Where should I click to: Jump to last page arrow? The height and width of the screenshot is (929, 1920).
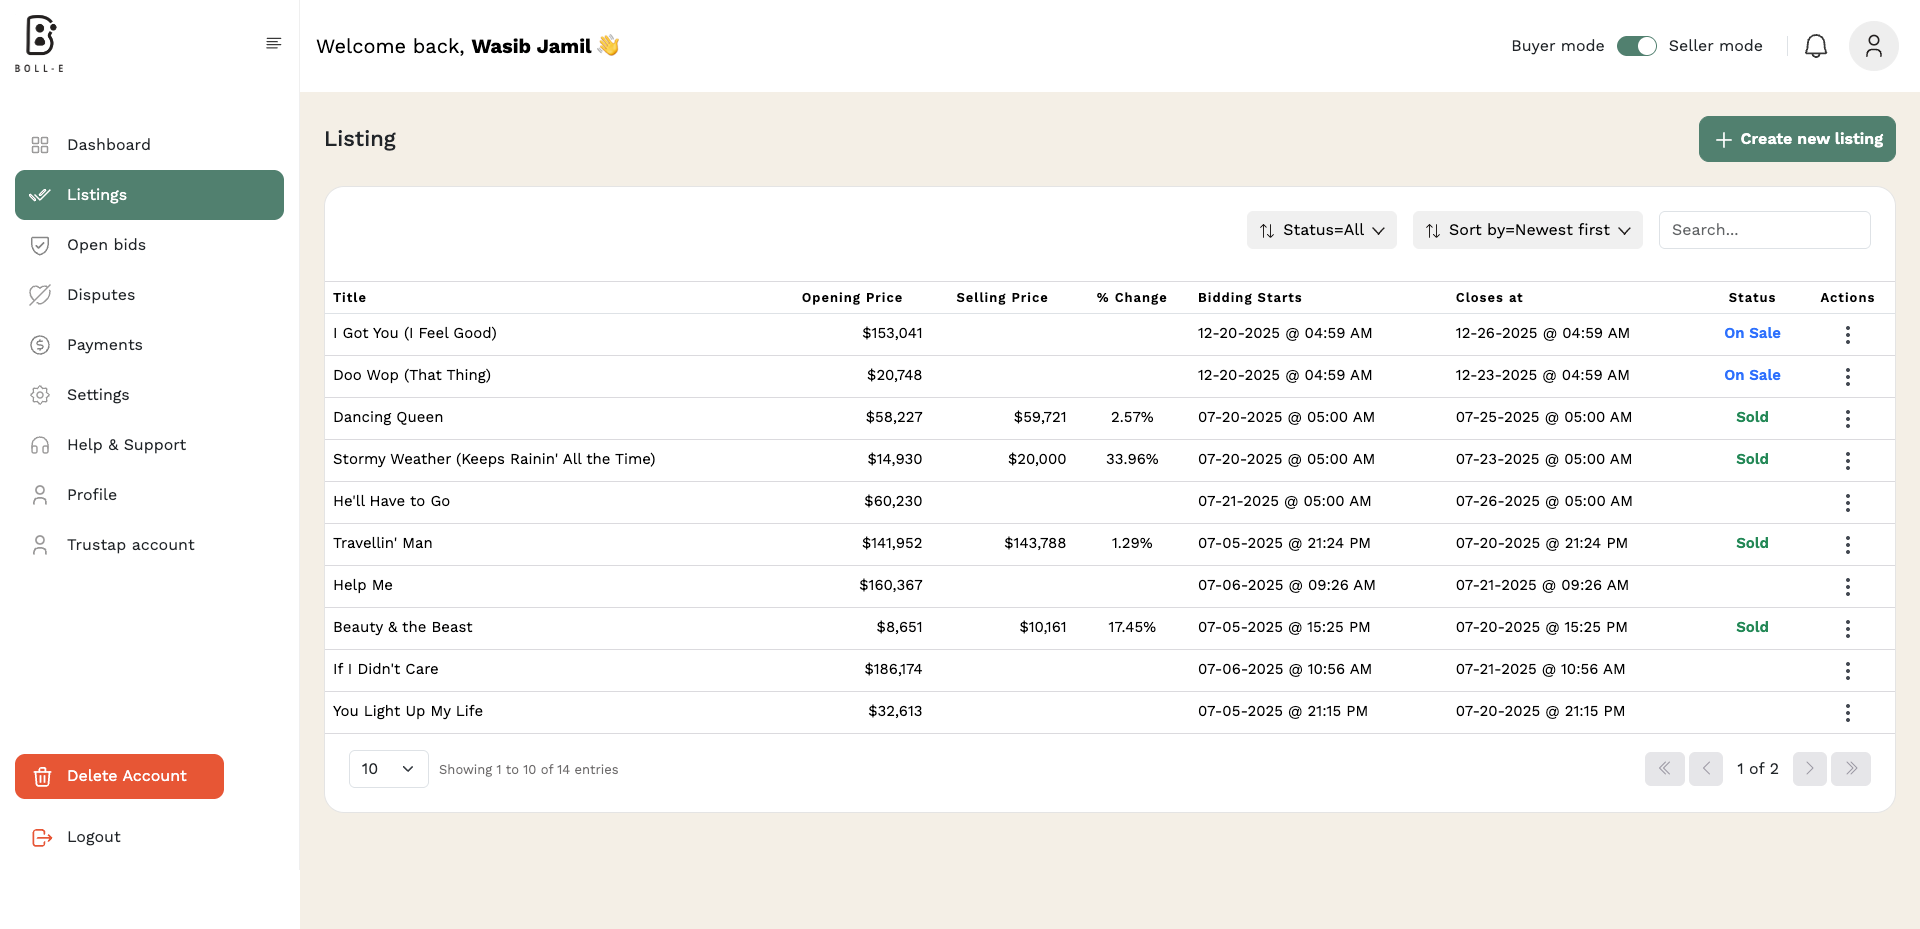click(x=1850, y=769)
